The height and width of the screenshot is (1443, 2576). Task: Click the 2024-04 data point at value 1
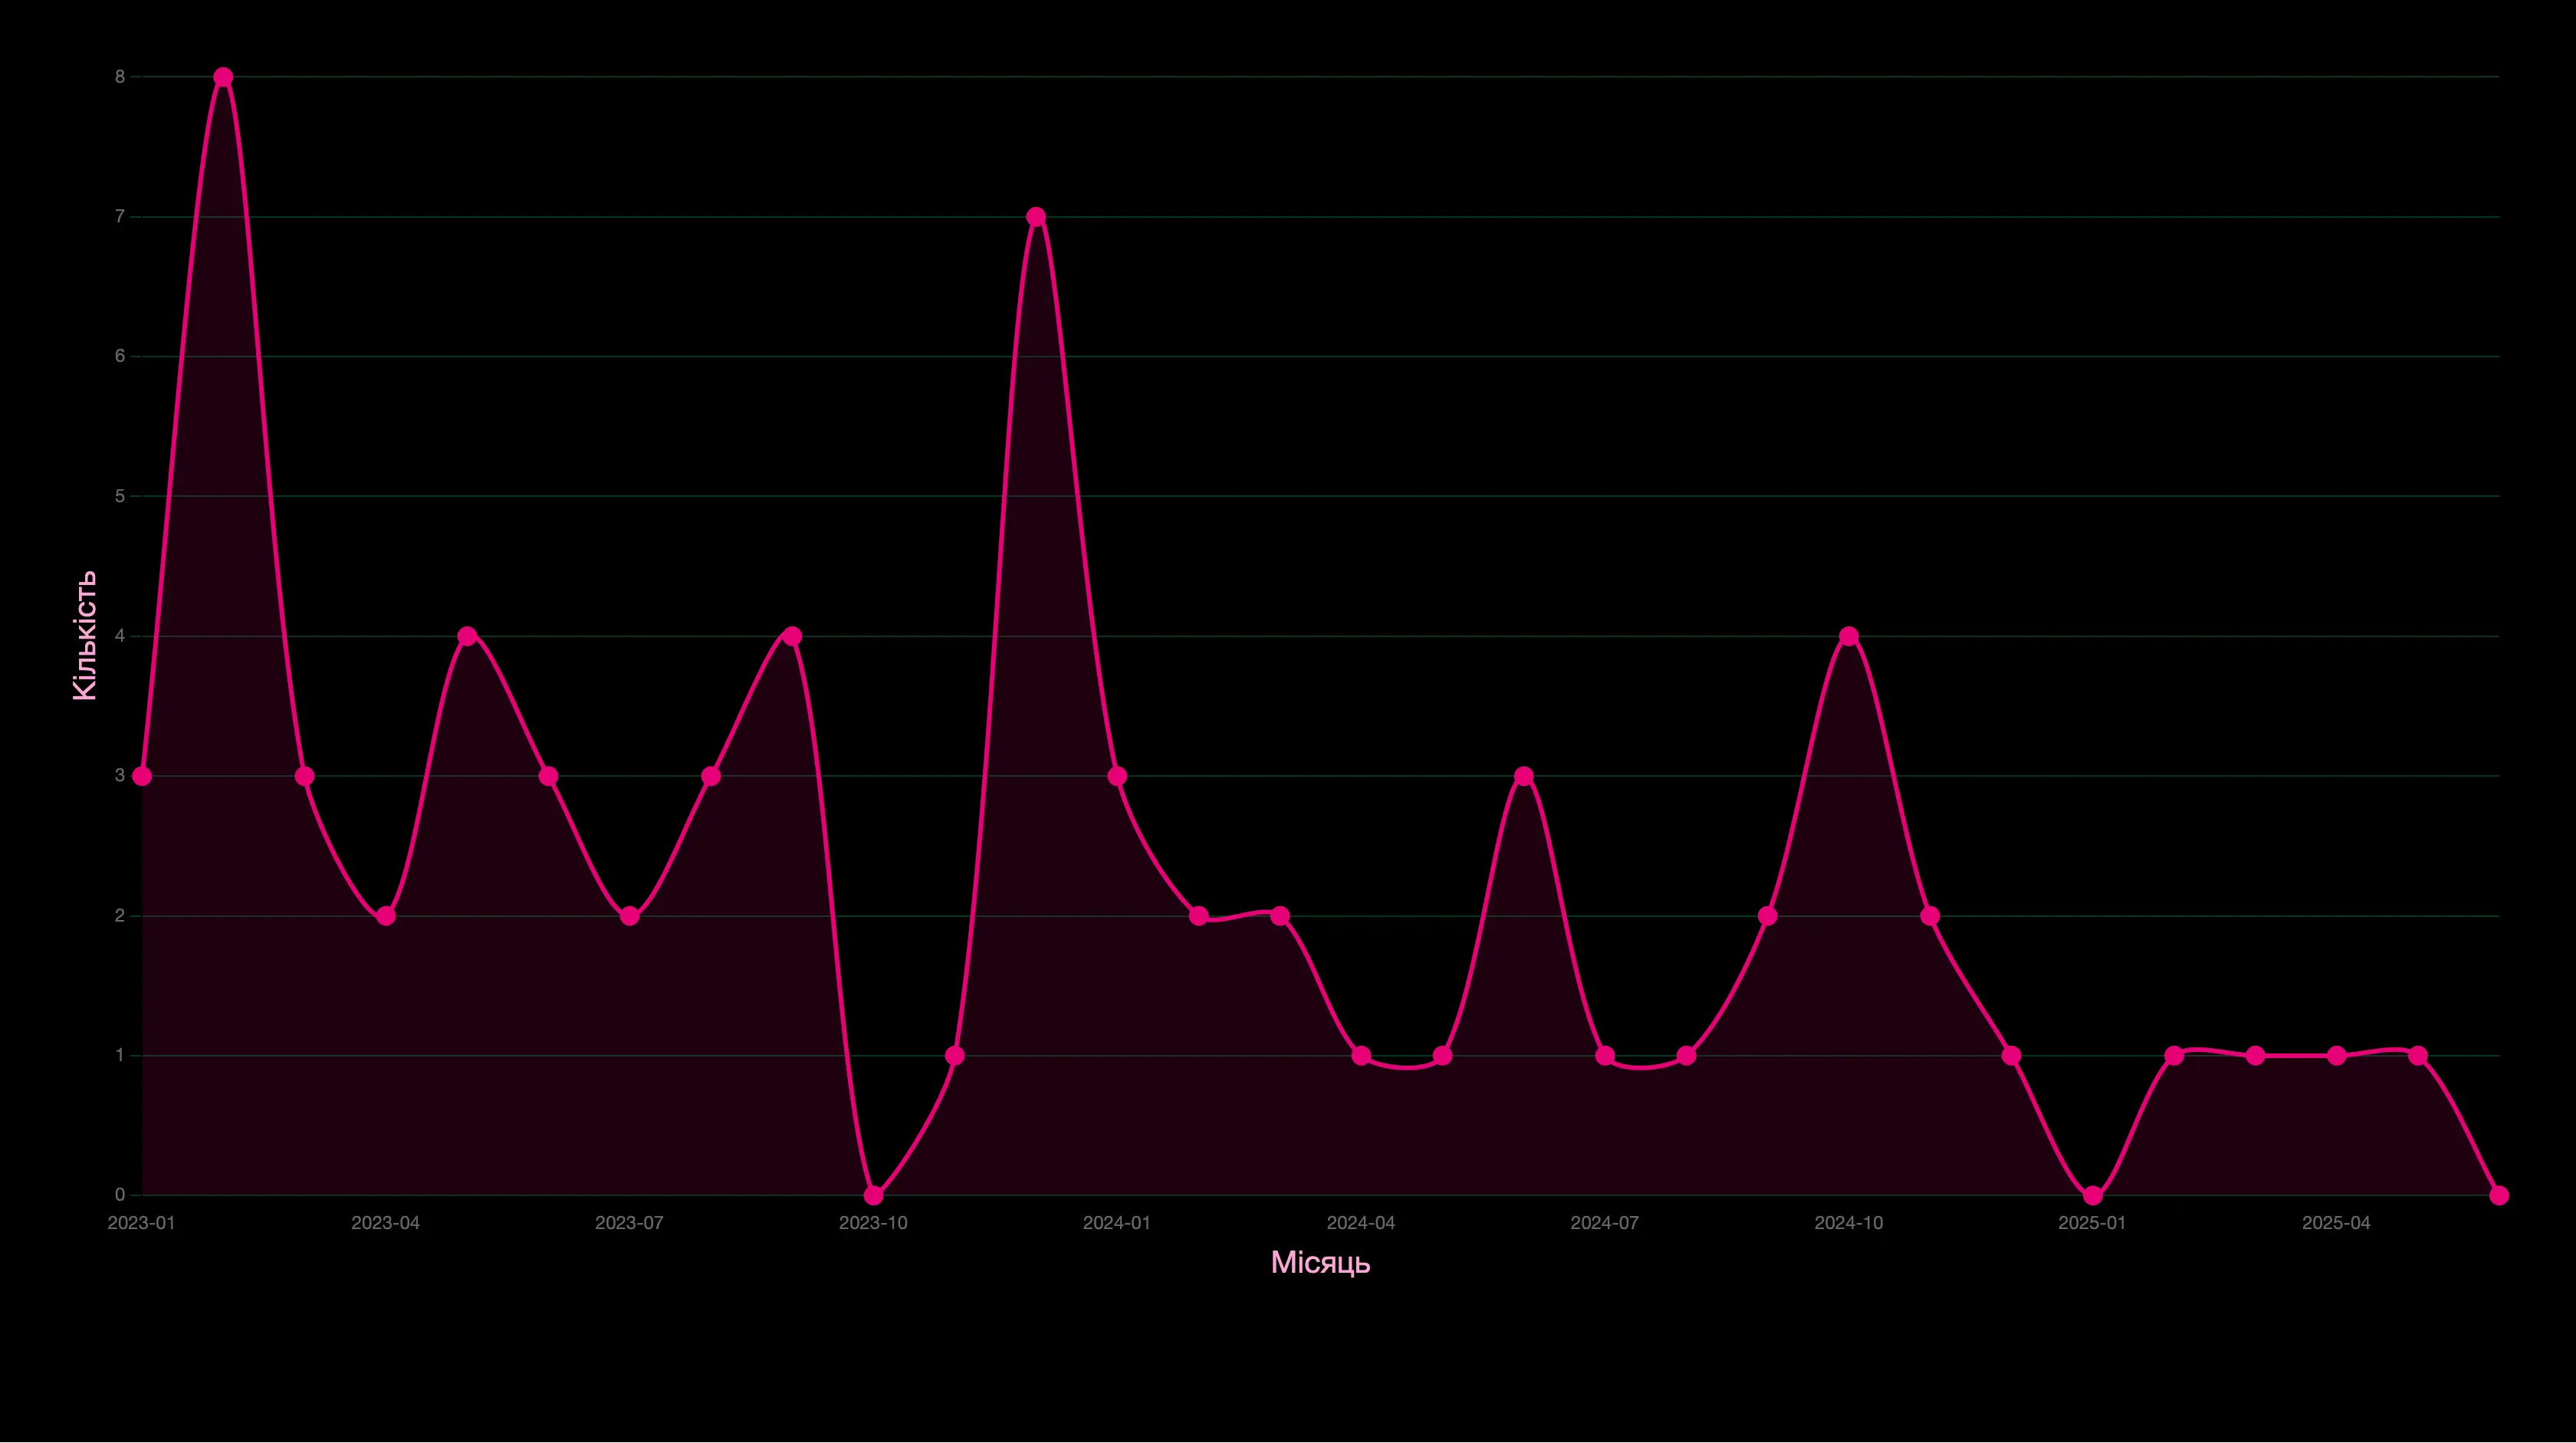1361,1056
